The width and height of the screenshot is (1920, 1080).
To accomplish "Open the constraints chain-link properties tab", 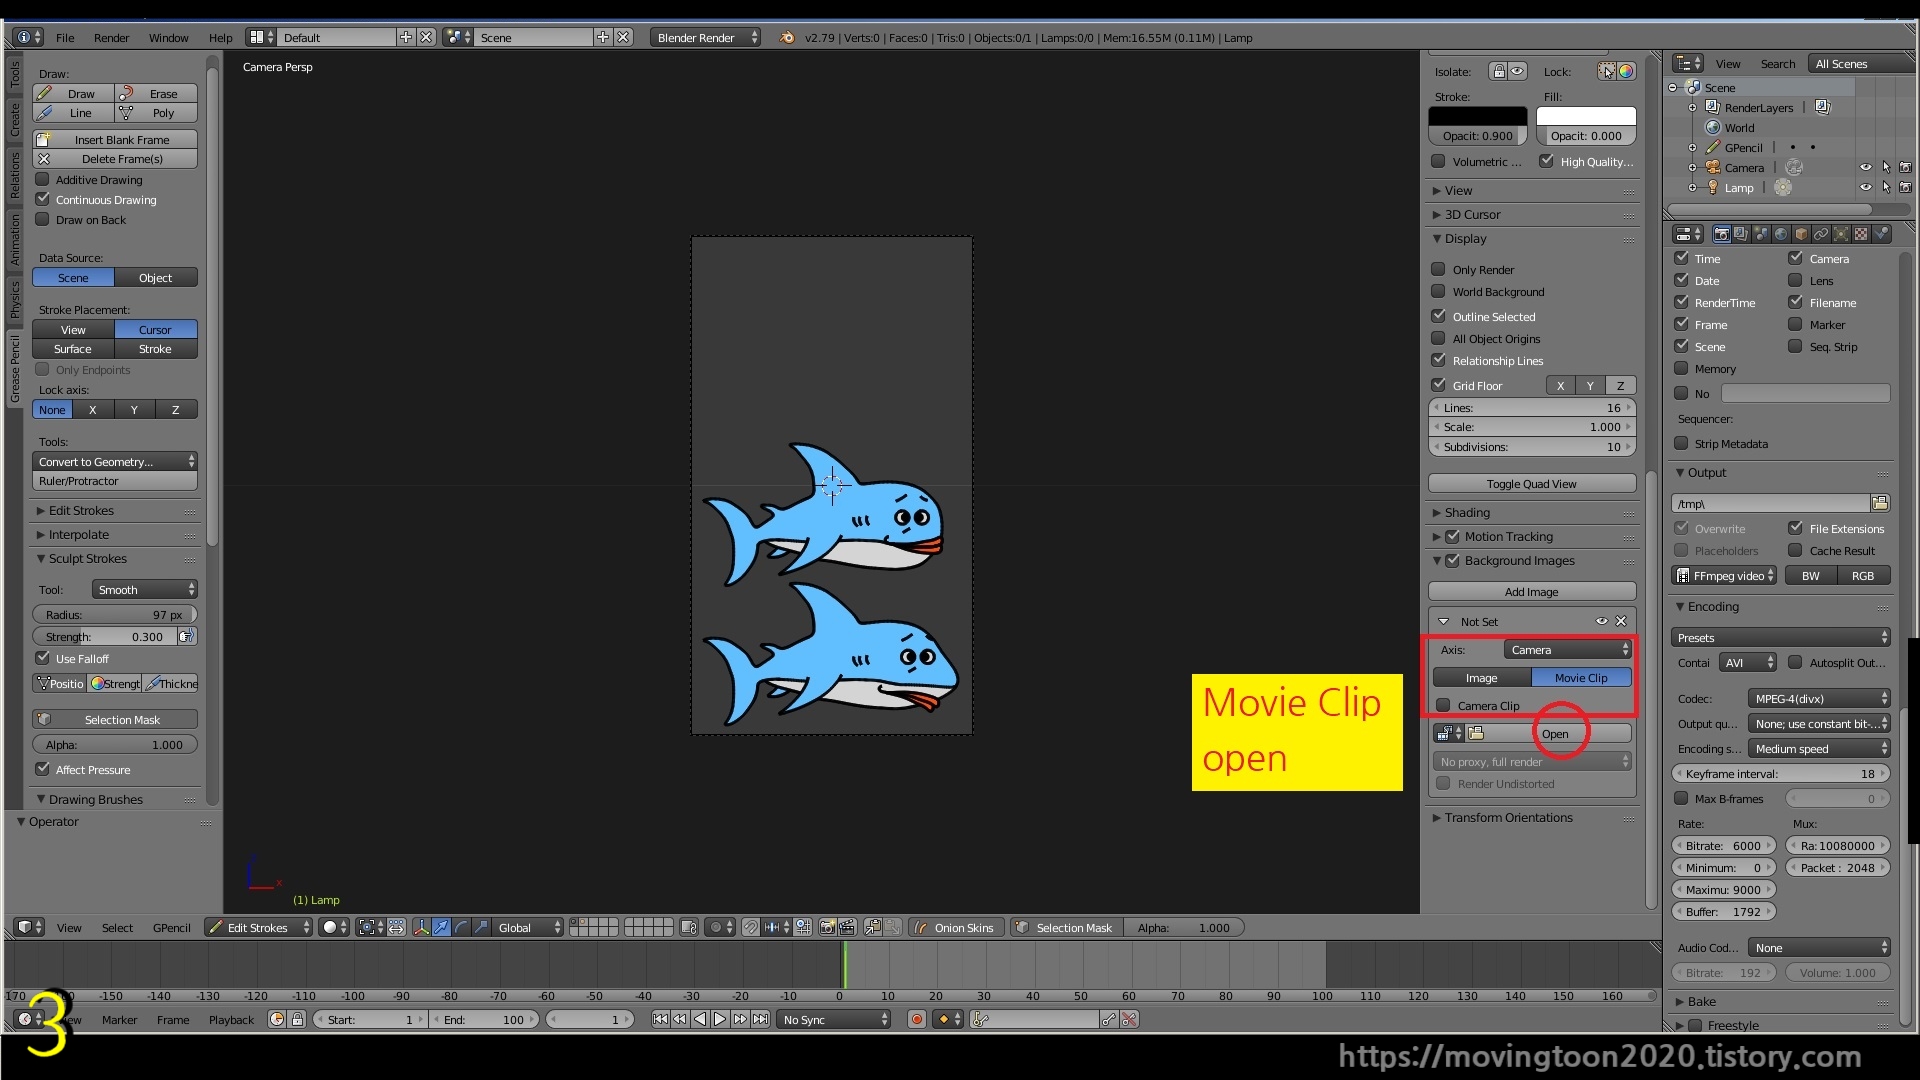I will point(1821,234).
